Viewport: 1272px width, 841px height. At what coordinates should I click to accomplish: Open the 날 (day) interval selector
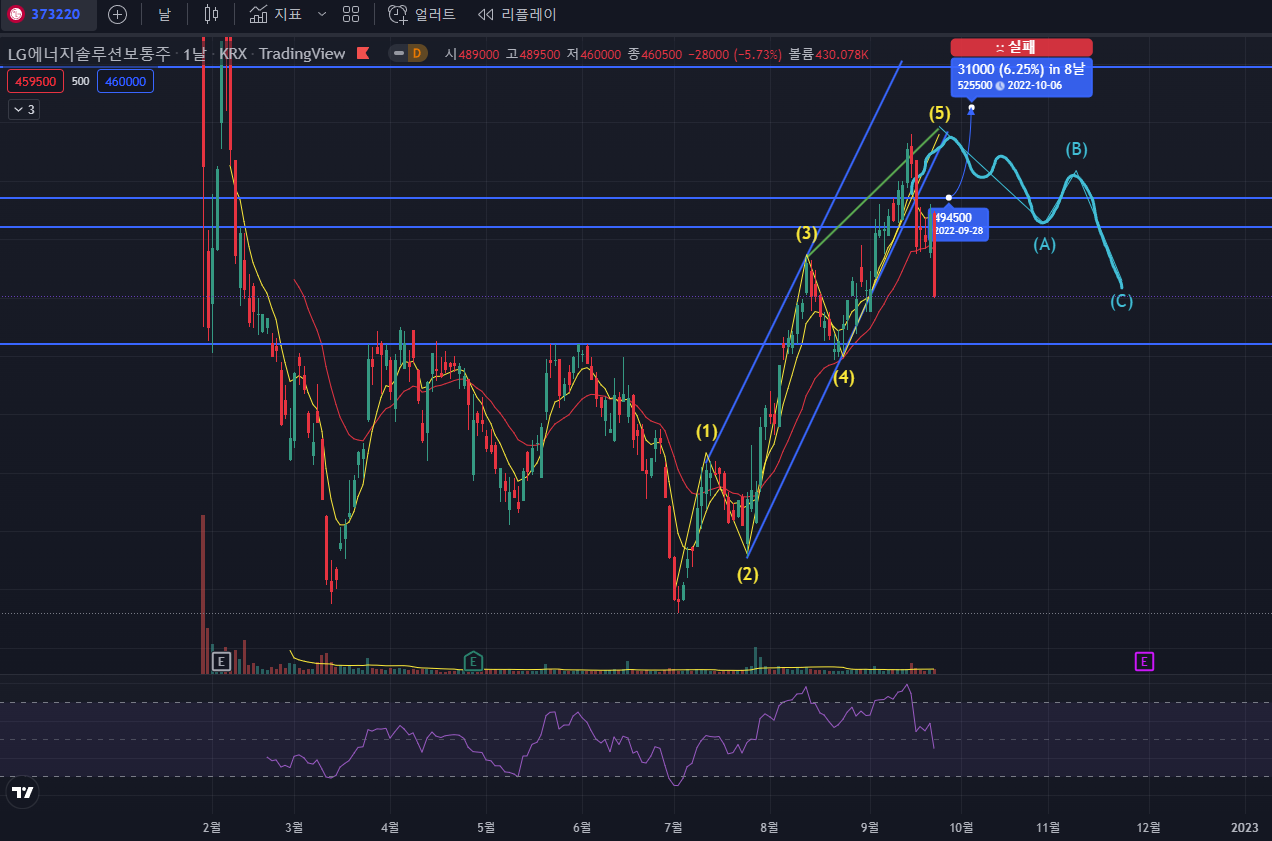164,14
